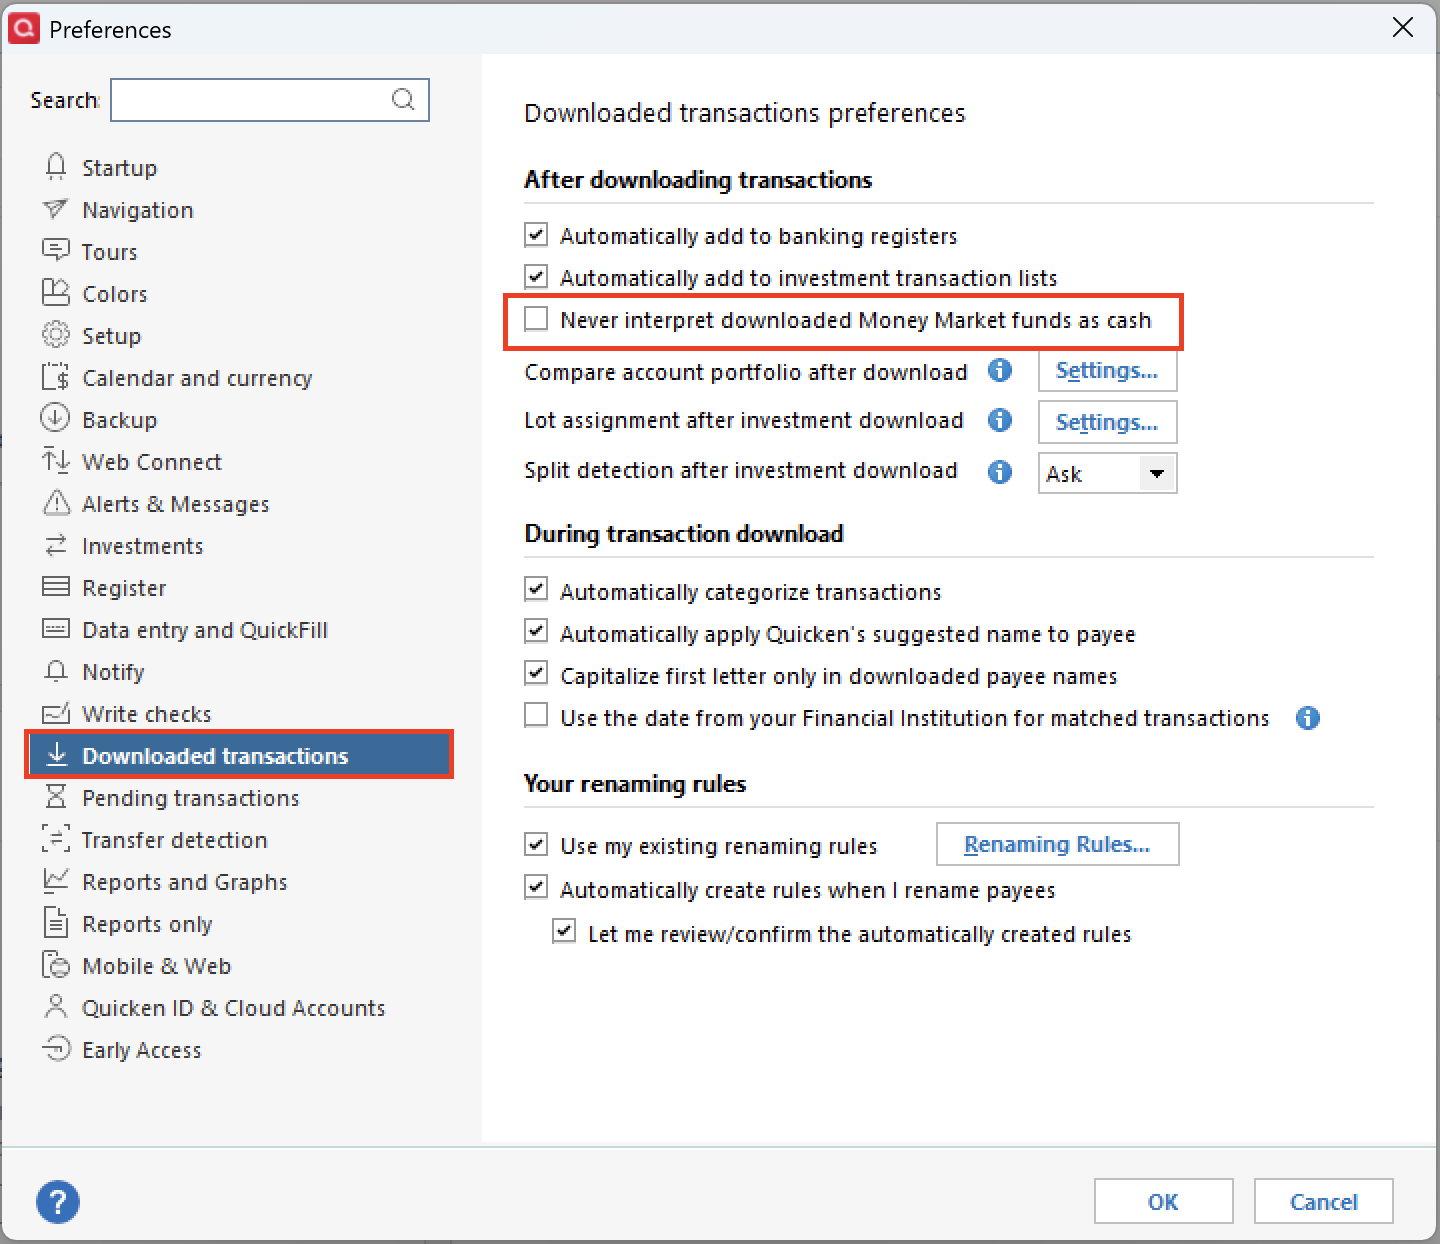Image resolution: width=1440 pixels, height=1244 pixels.
Task: Click the Setup gear icon
Action: pyautogui.click(x=56, y=335)
